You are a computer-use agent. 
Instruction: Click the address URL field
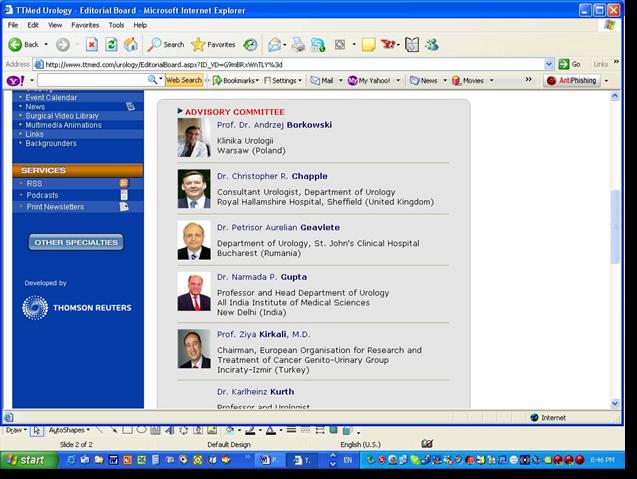point(288,64)
